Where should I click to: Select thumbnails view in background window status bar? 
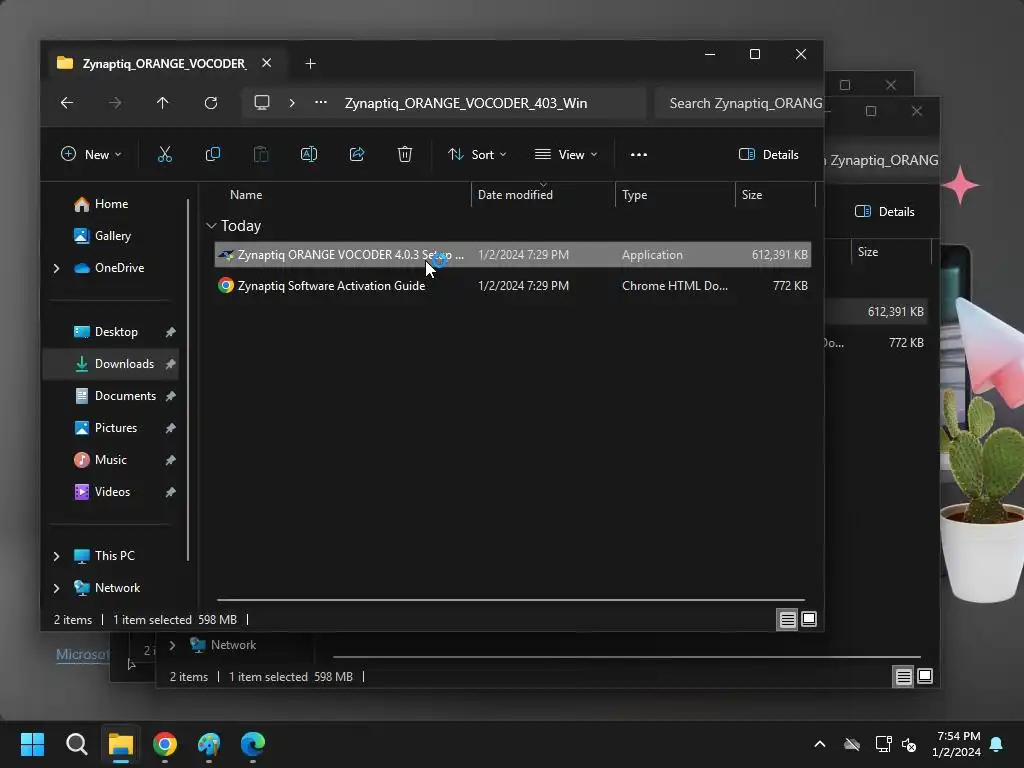click(925, 677)
